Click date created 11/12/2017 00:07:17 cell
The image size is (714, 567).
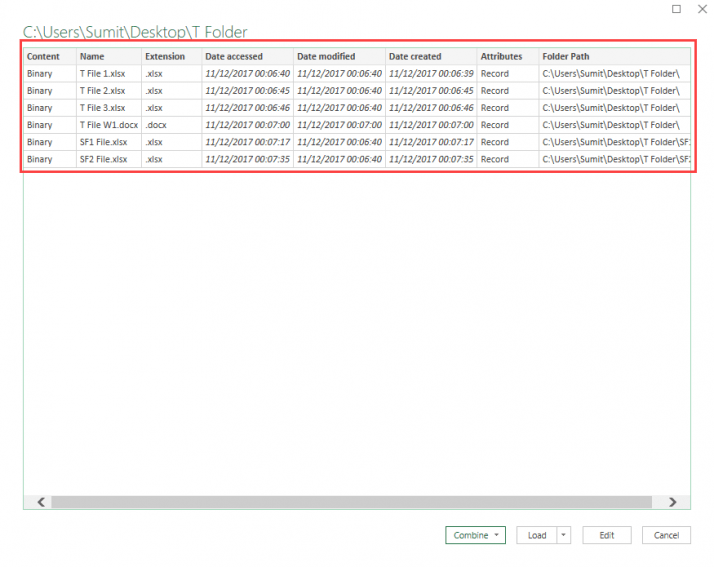[431, 142]
